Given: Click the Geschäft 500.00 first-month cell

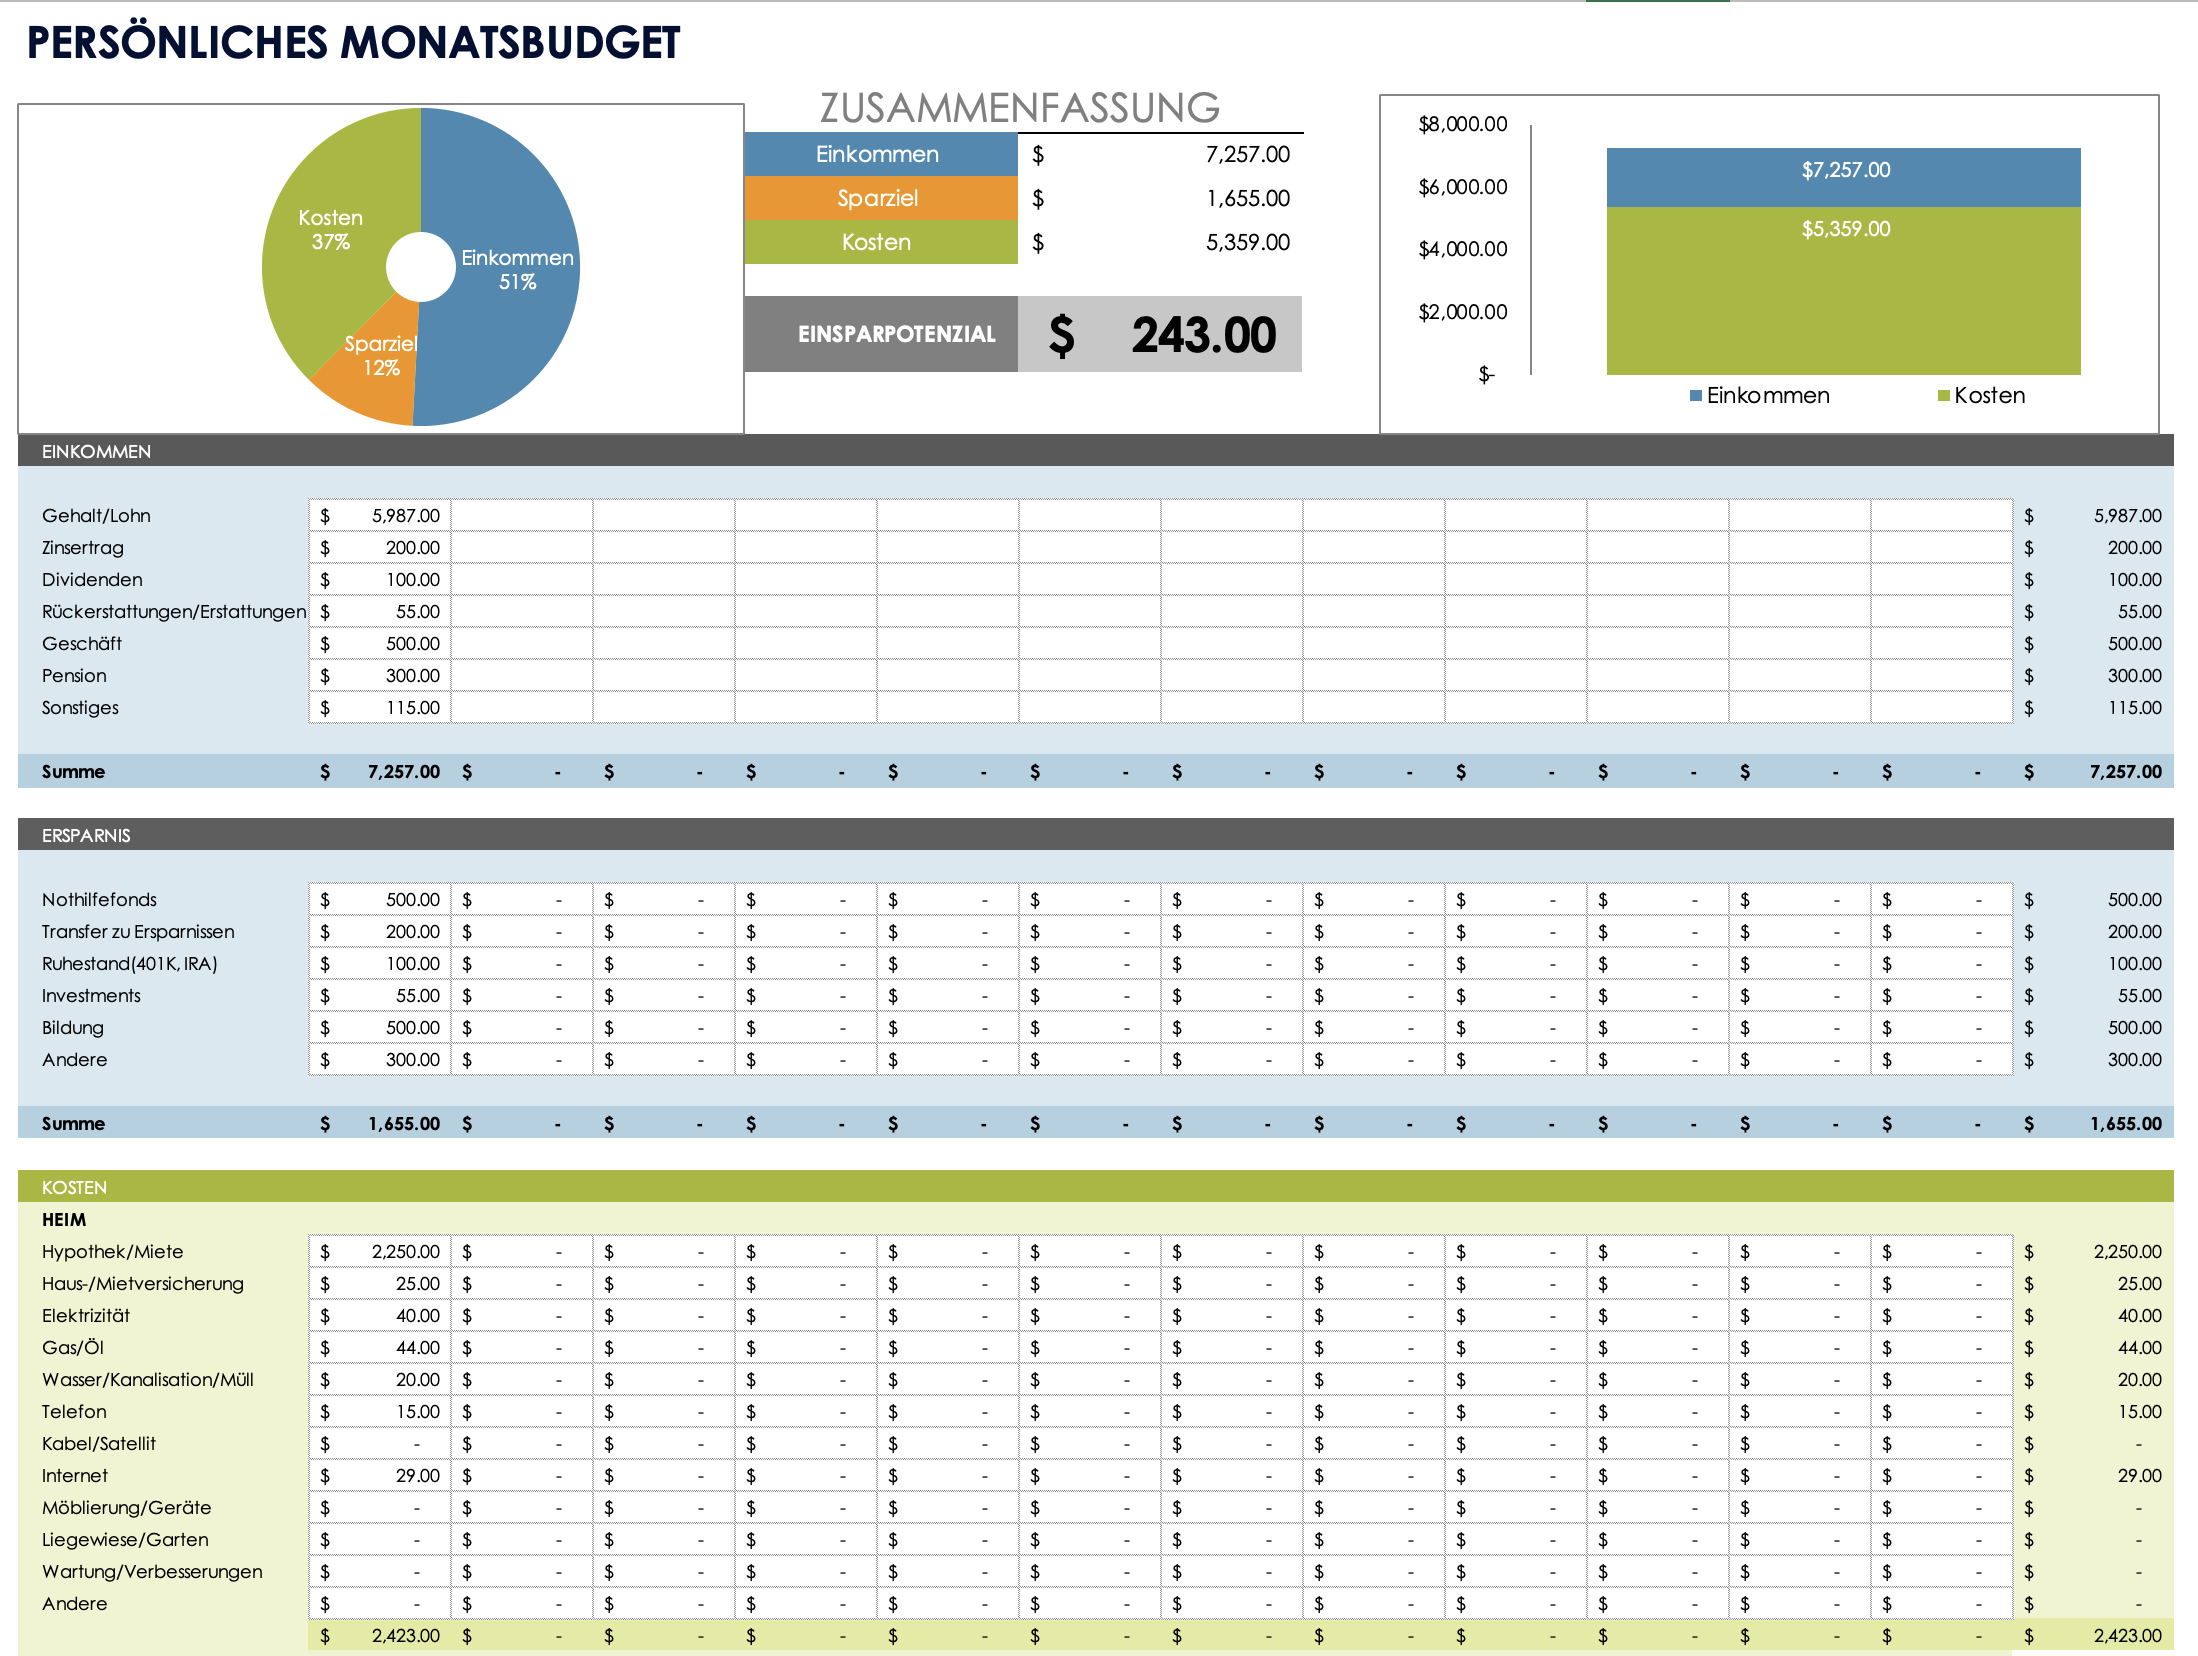Looking at the screenshot, I should (x=380, y=643).
